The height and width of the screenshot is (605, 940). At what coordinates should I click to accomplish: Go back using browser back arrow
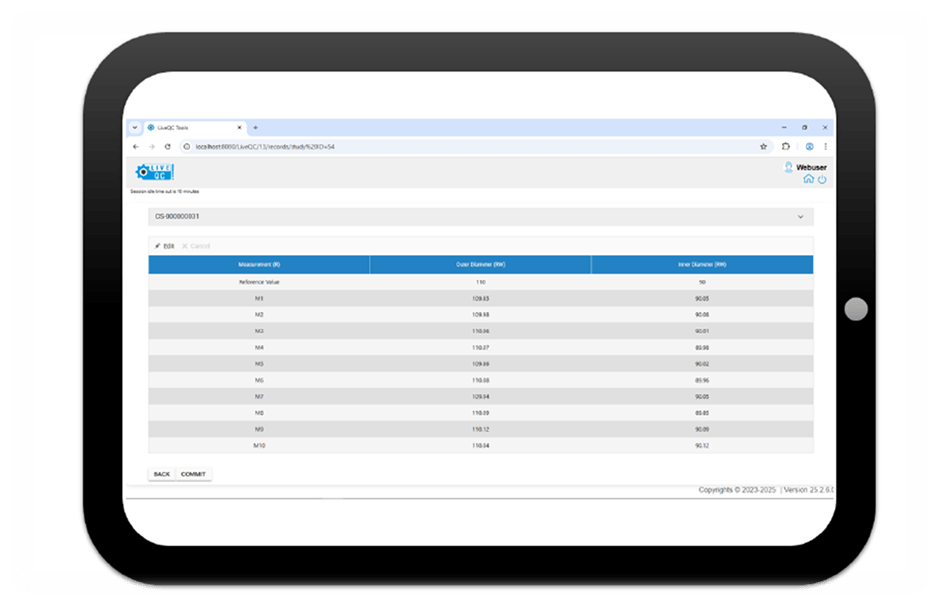click(136, 146)
